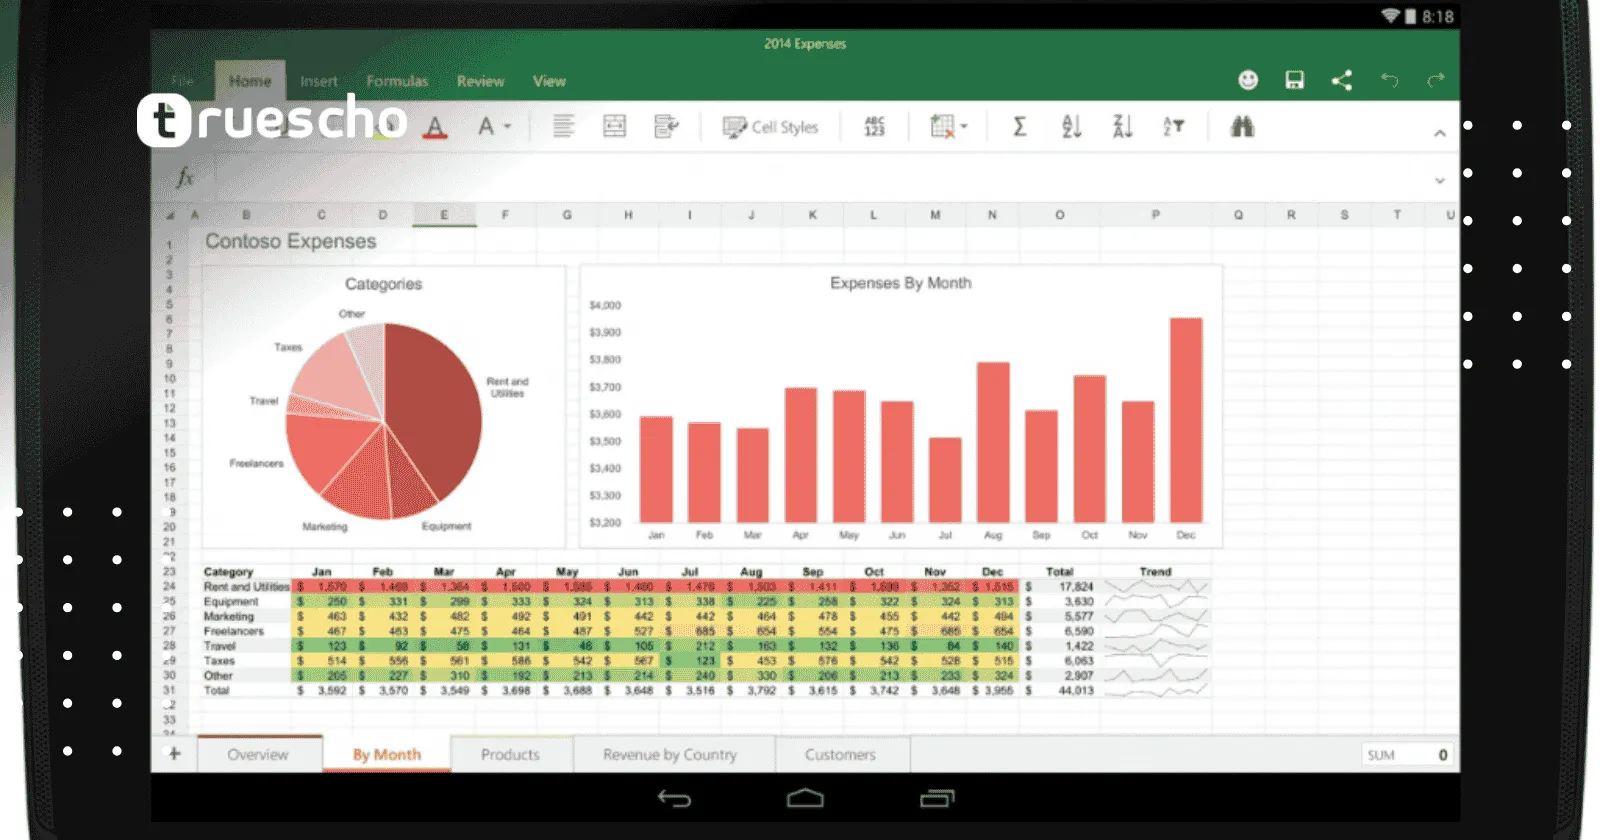Switch to the Formulas ribbon tab
This screenshot has width=1600, height=840.
[x=397, y=81]
